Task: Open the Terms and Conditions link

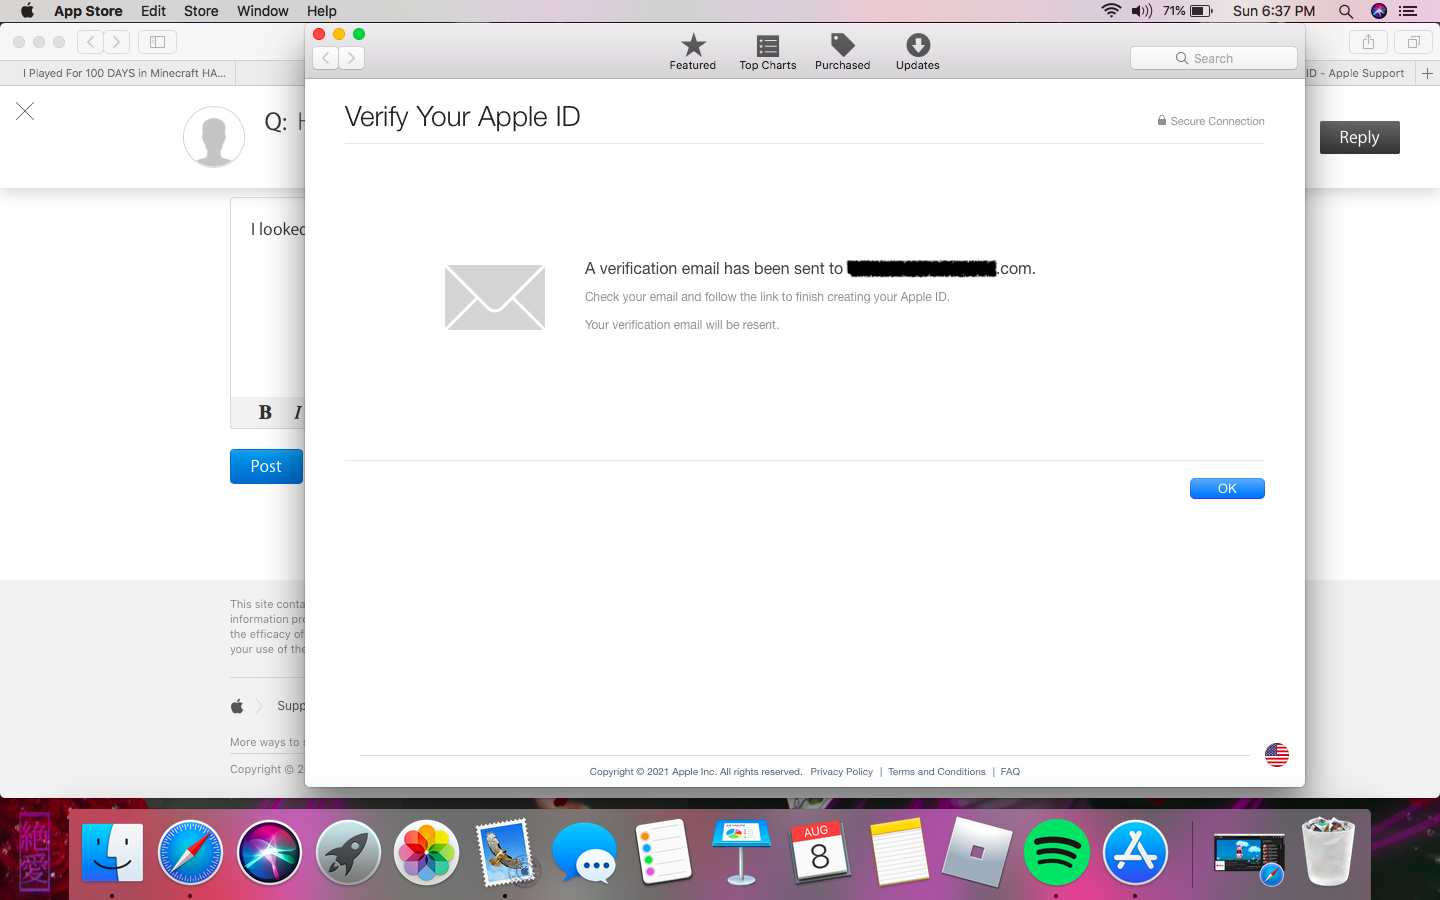Action: (x=936, y=772)
